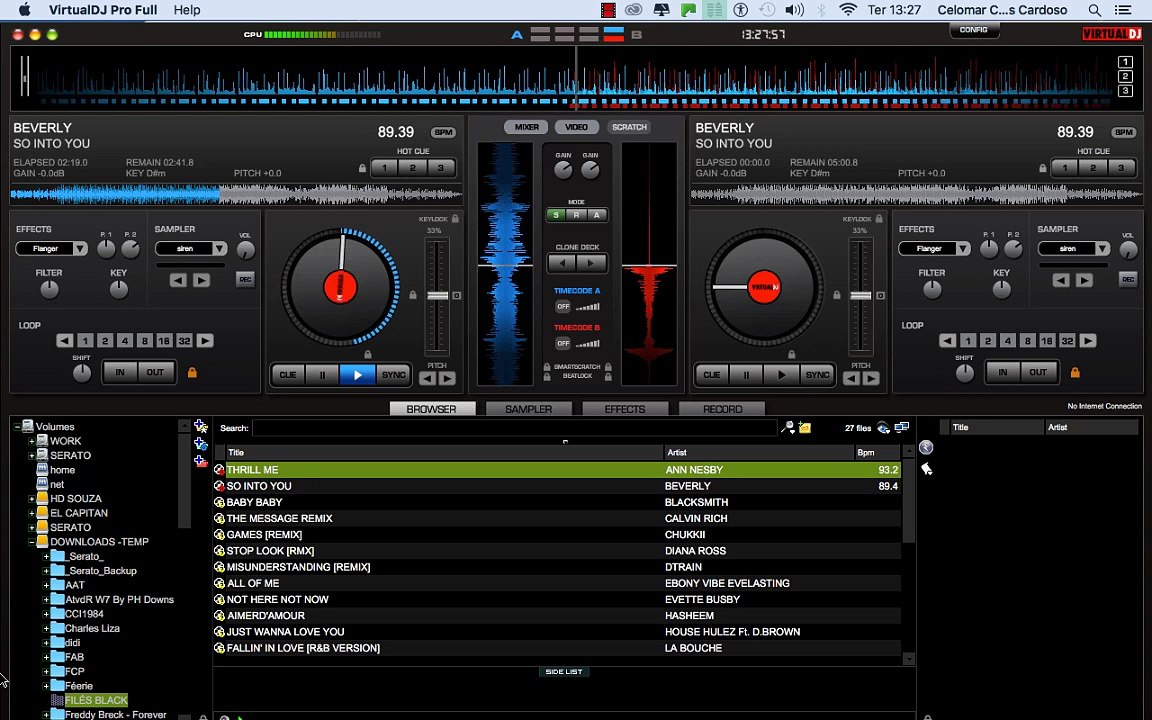Select mode S button
1152x720 pixels.
click(556, 215)
